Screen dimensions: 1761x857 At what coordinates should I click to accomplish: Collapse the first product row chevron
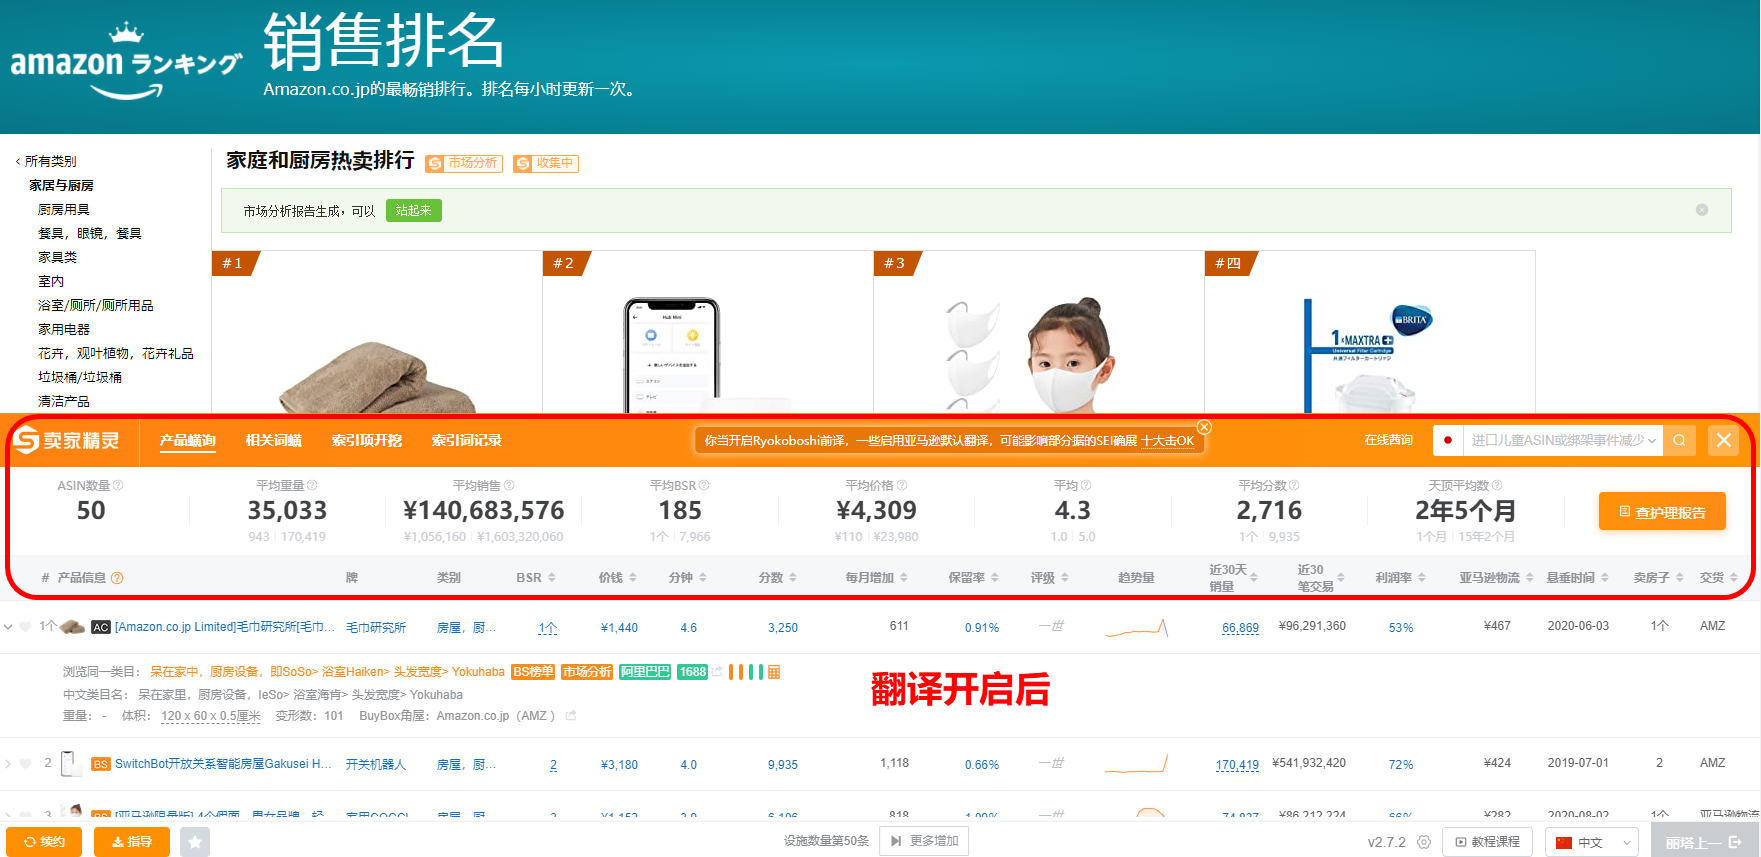click(x=9, y=627)
